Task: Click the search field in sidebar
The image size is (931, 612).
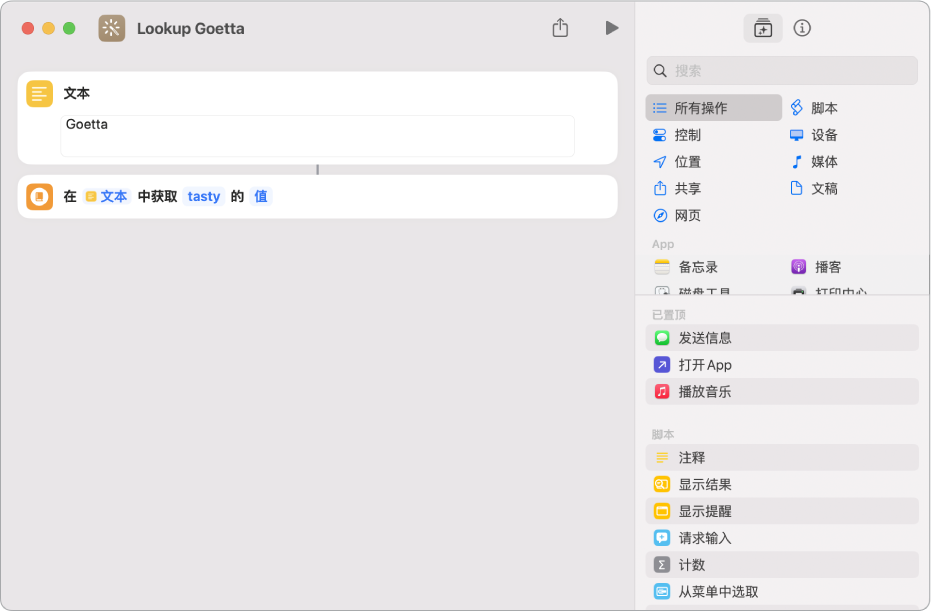Action: click(x=782, y=71)
